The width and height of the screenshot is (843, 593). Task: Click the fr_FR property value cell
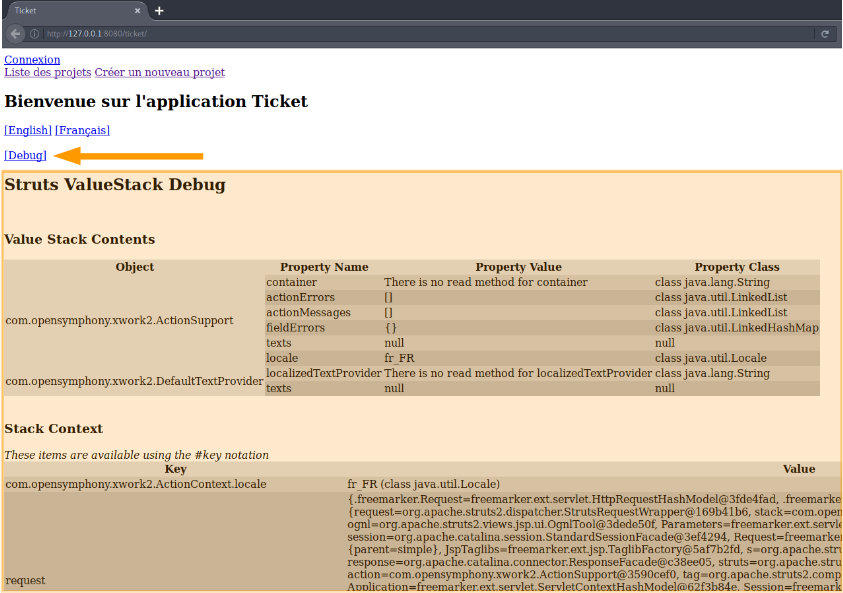518,358
